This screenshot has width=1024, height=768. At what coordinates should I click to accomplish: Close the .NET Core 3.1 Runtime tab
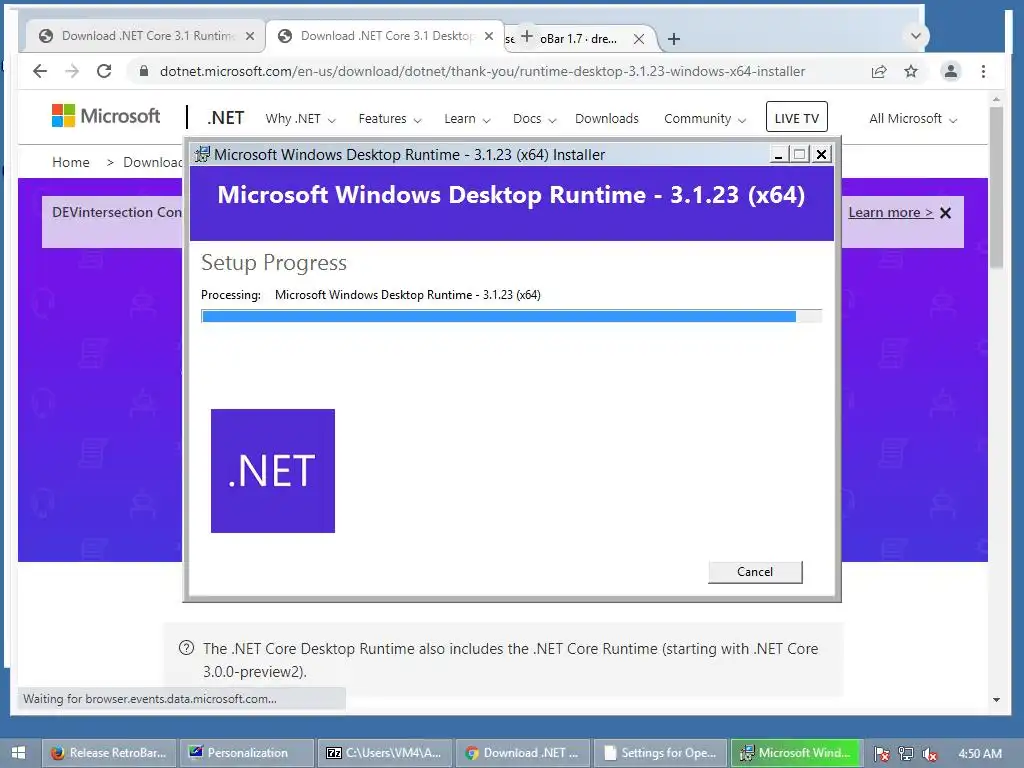tap(249, 37)
